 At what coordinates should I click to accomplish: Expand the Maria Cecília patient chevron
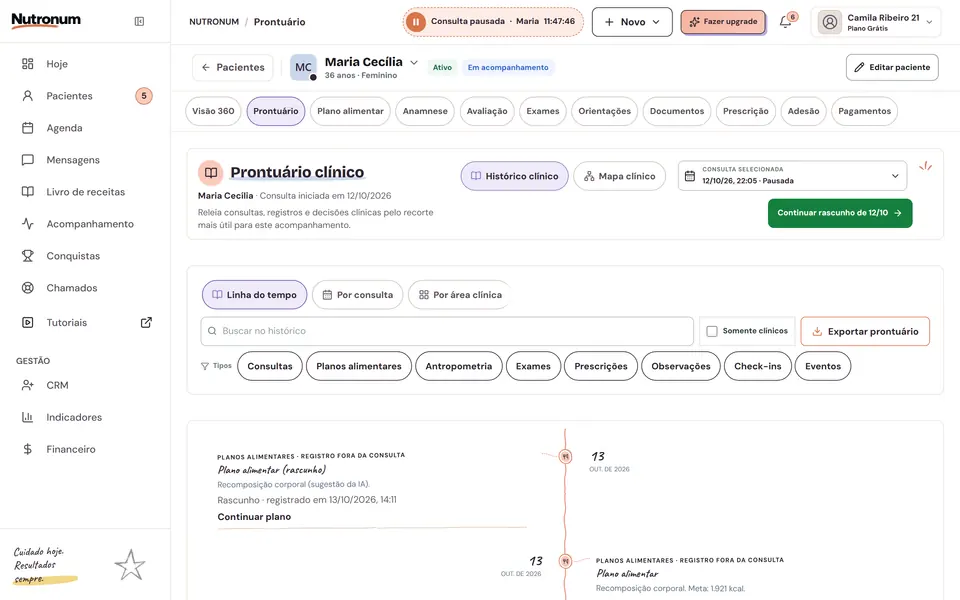click(414, 62)
